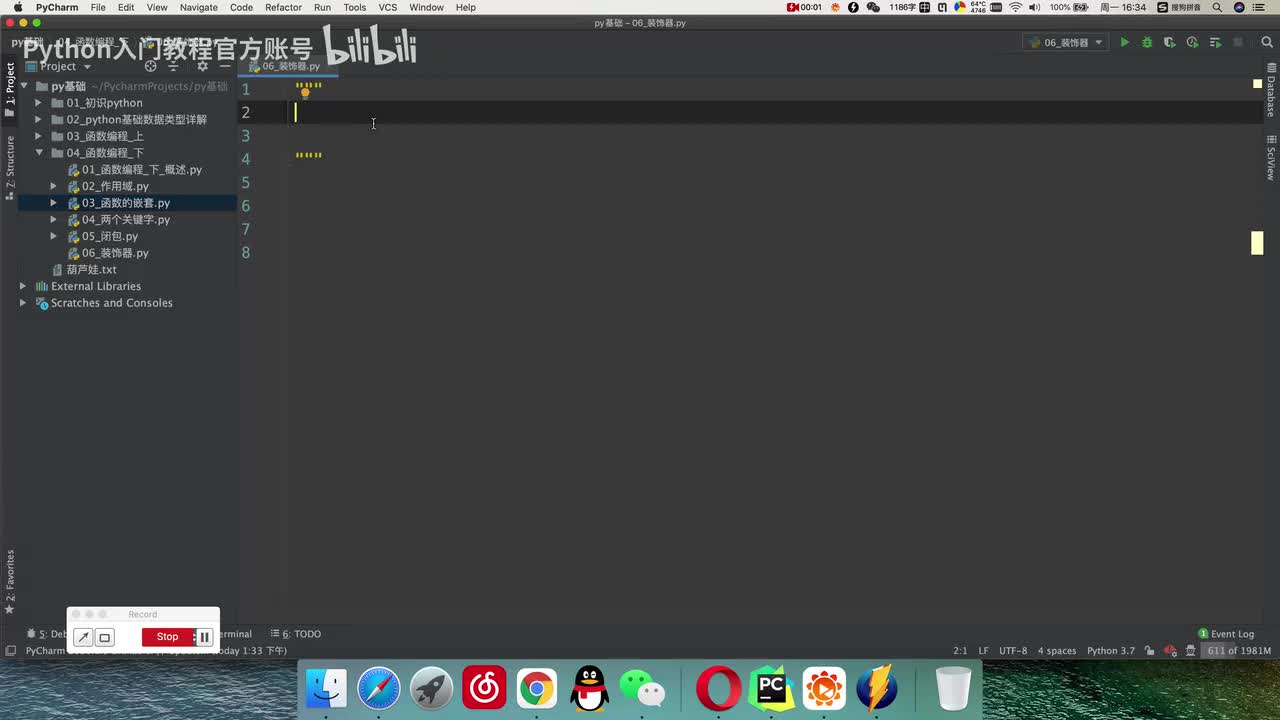Toggle the 1: Project side panel
This screenshot has height=720, width=1280.
10,91
